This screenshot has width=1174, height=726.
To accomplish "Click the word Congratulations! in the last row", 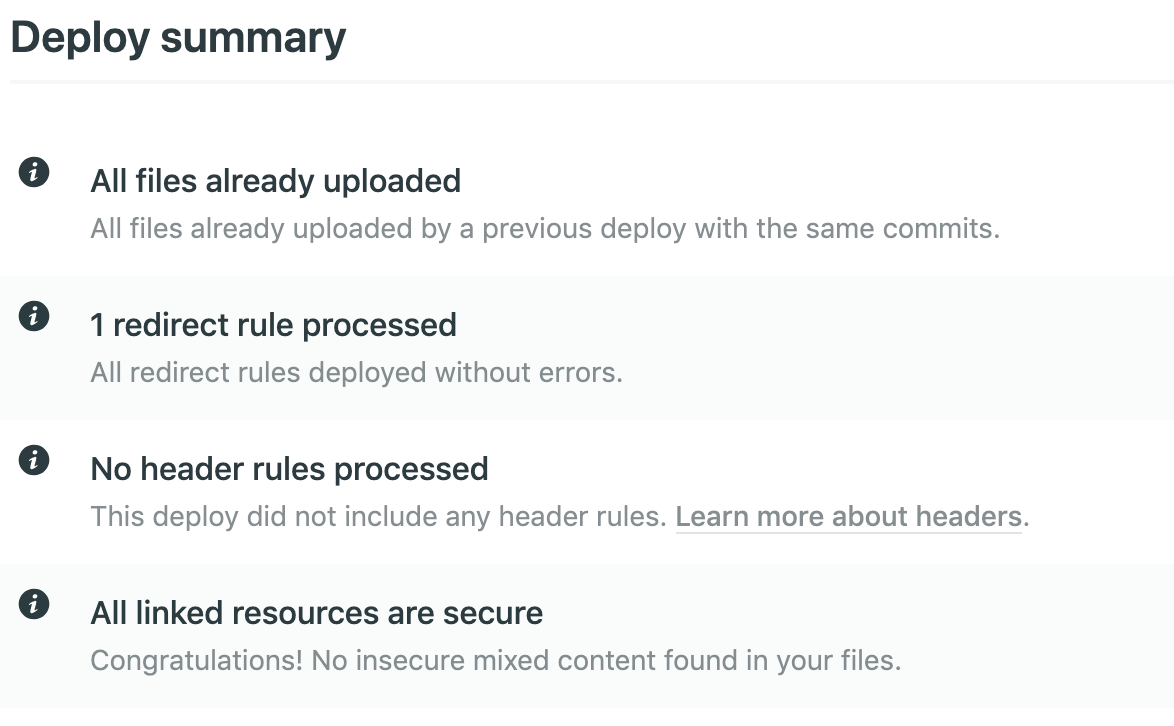I will [196, 661].
